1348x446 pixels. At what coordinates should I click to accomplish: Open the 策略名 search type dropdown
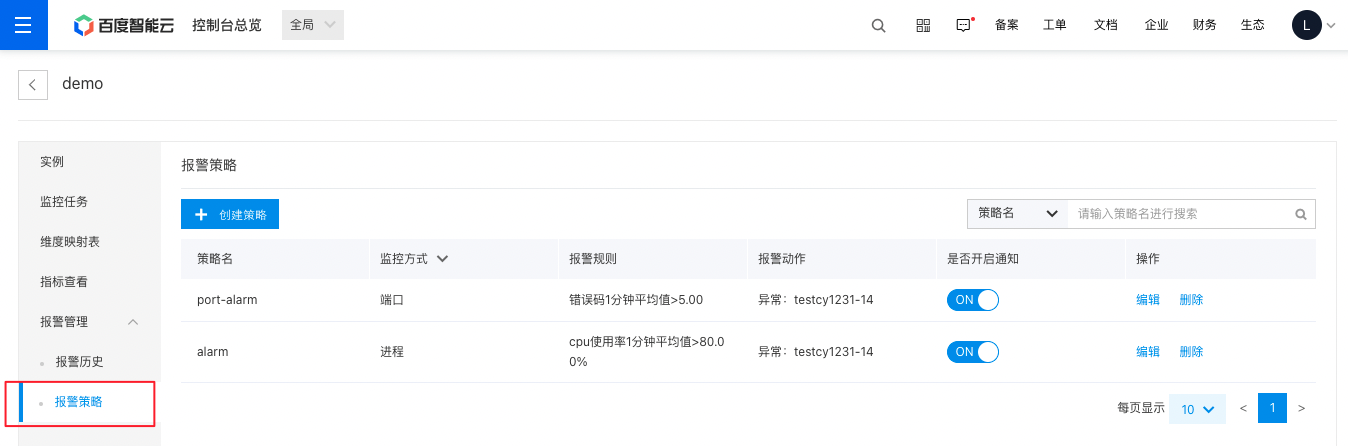(1017, 214)
